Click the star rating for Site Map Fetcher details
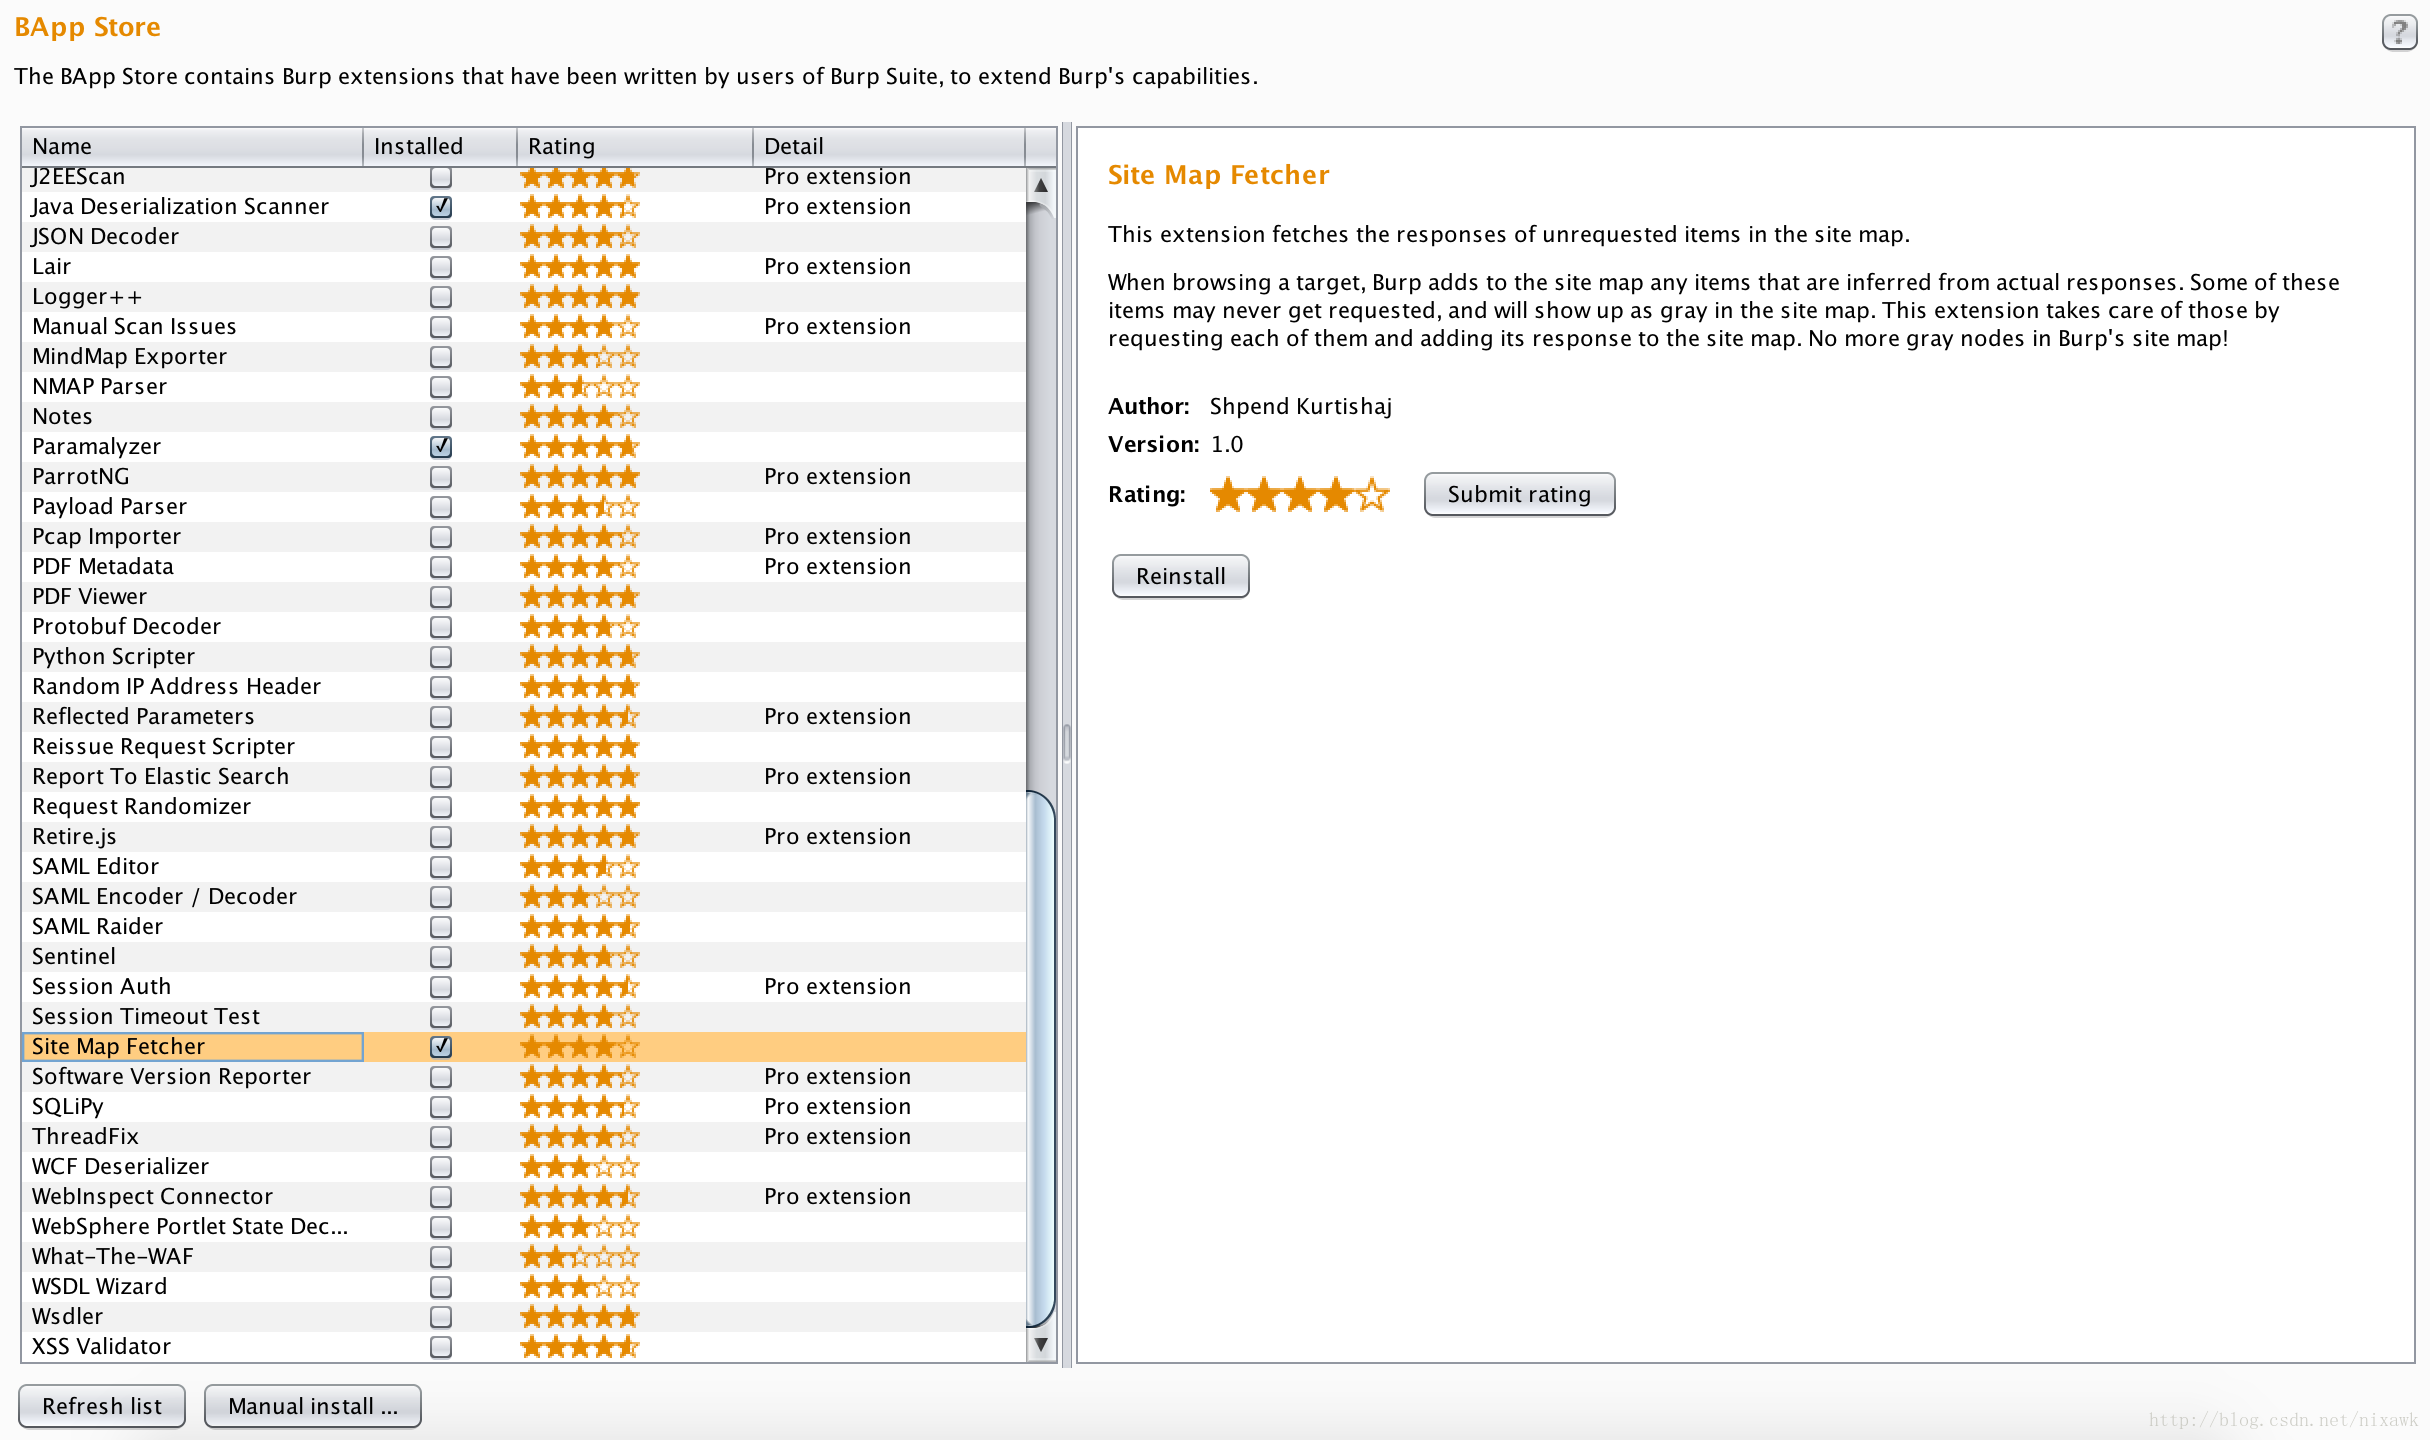 1299,494
